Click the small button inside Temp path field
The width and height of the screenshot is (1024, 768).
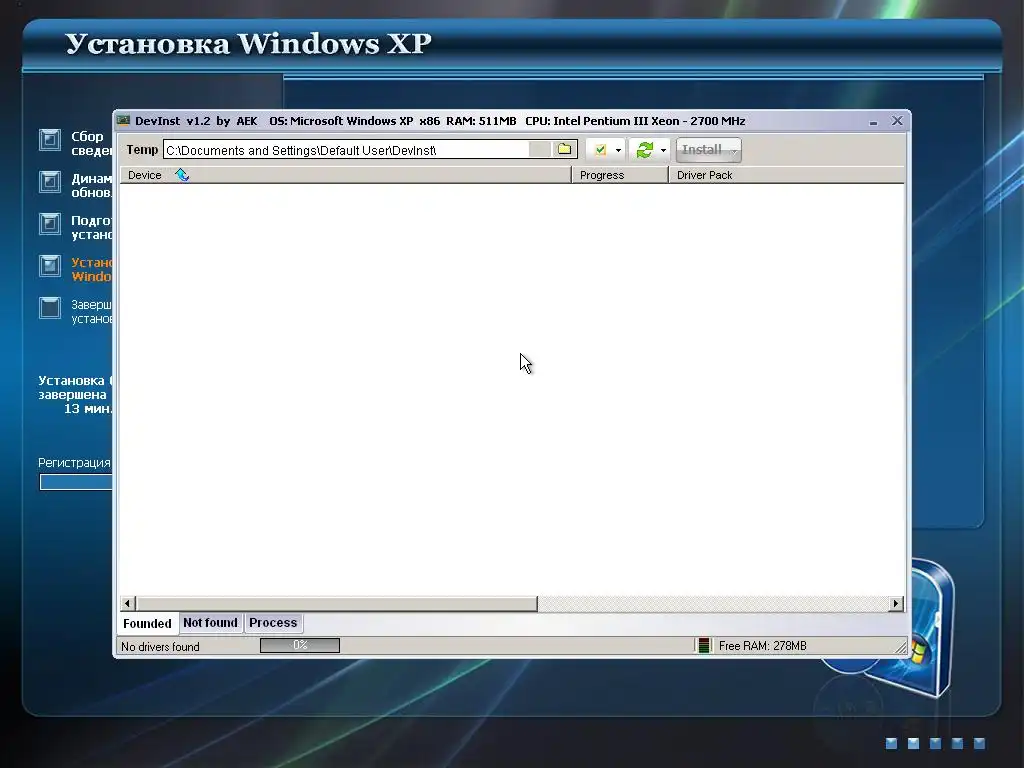coord(539,150)
